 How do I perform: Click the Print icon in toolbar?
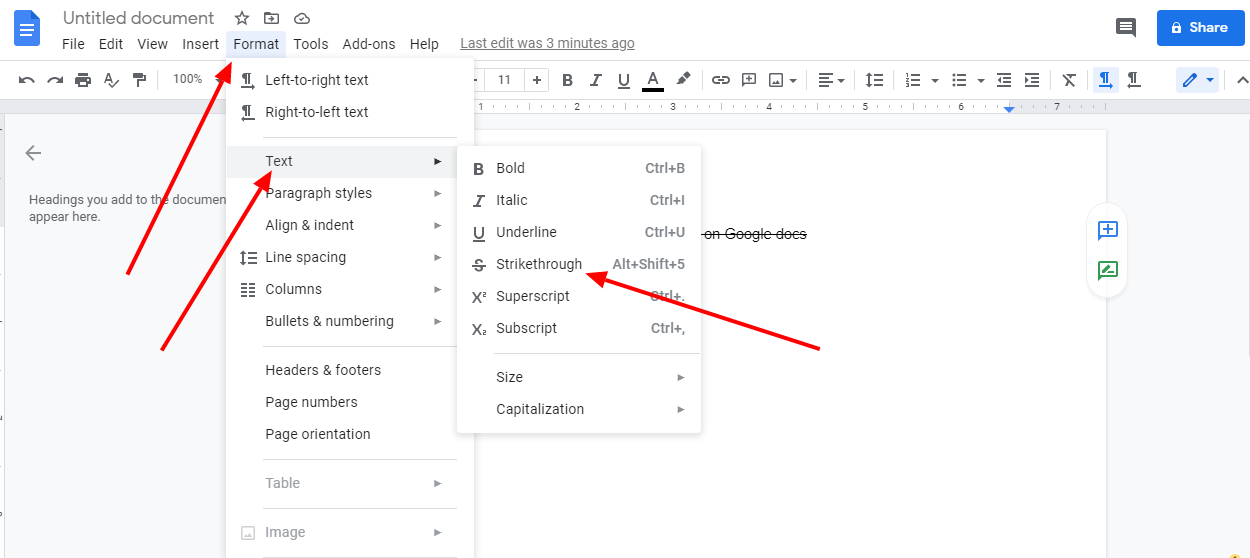pyautogui.click(x=83, y=80)
